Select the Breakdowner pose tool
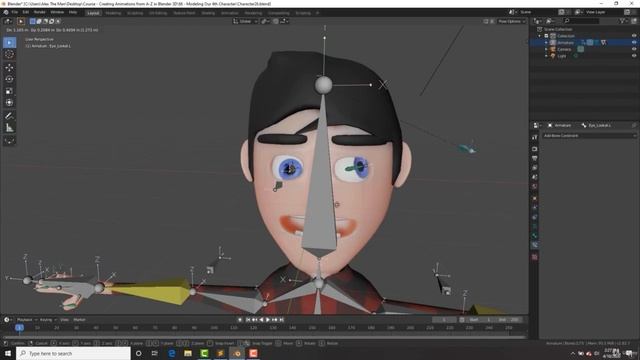The height and width of the screenshot is (360, 640). click(x=9, y=141)
